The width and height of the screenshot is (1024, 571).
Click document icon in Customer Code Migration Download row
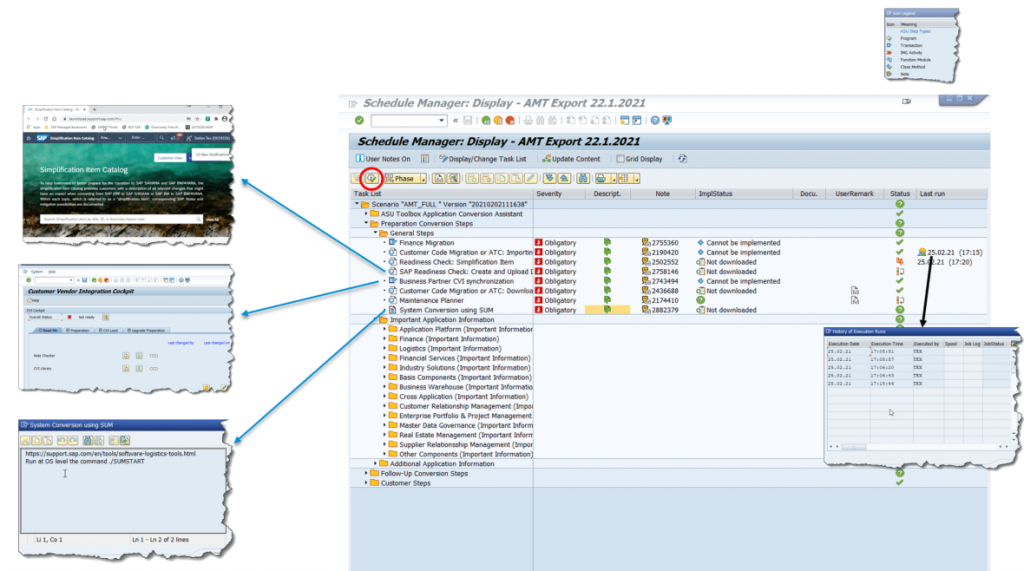pos(855,291)
